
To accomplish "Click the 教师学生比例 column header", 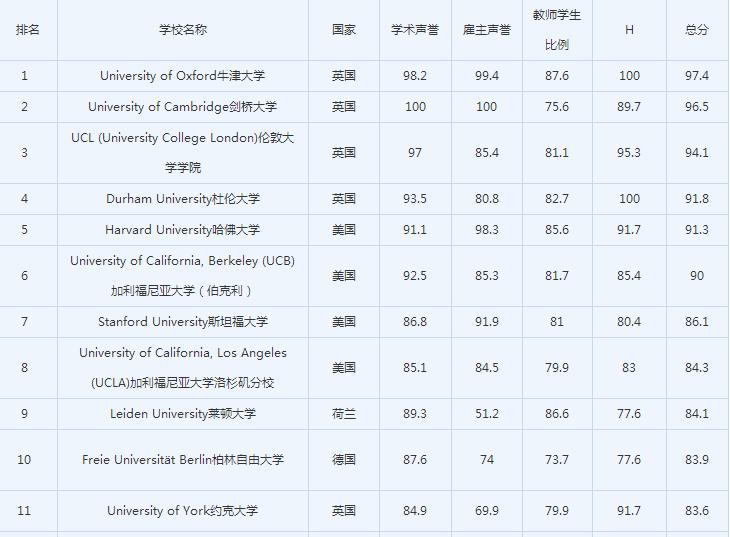I will tap(557, 30).
